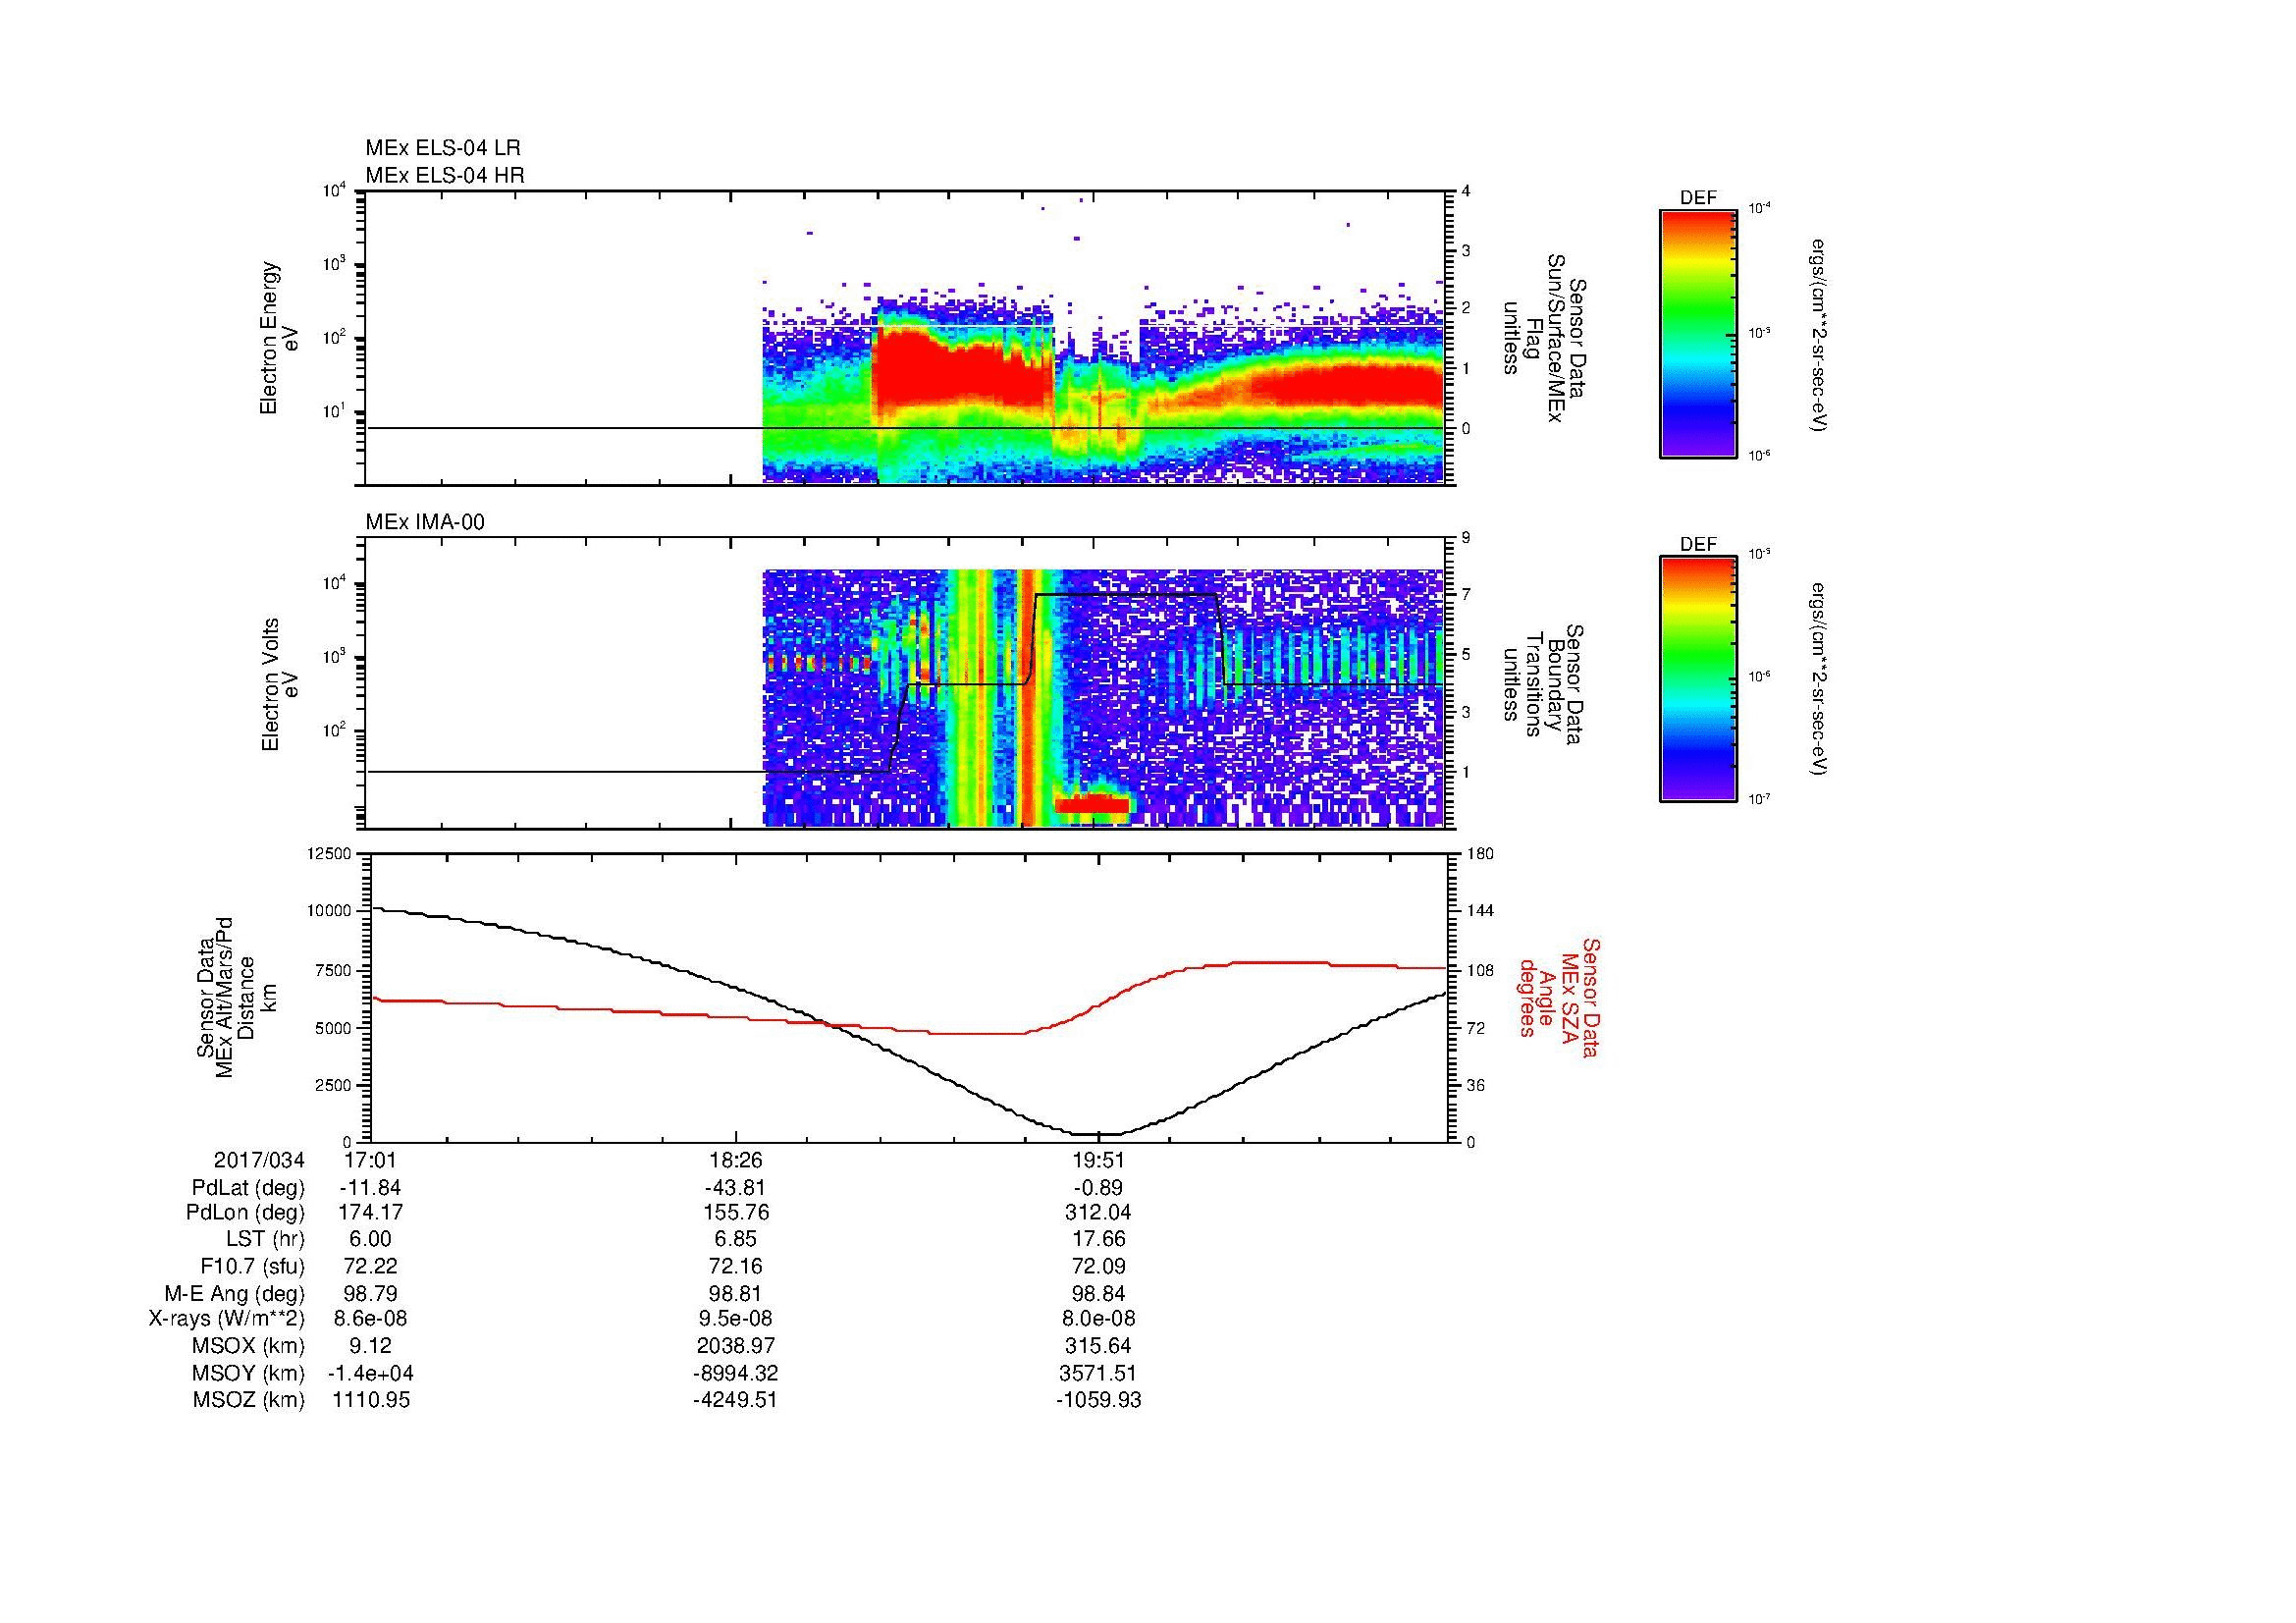Image resolution: width=2296 pixels, height=1623 pixels.
Task: Select the lower DEF color bar
Action: (1698, 679)
